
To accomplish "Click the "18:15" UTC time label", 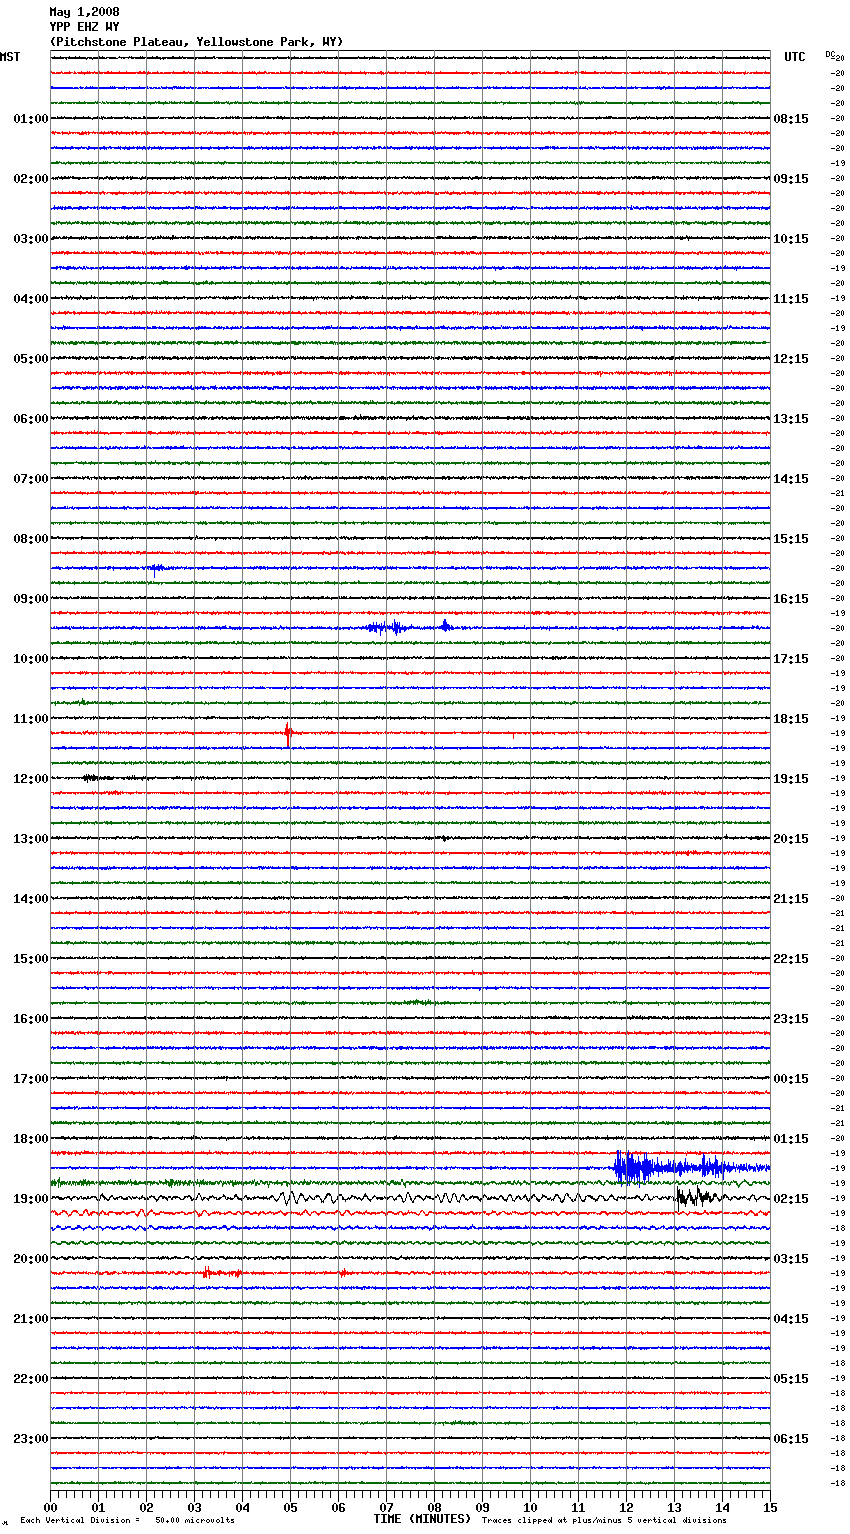I will pyautogui.click(x=791, y=719).
